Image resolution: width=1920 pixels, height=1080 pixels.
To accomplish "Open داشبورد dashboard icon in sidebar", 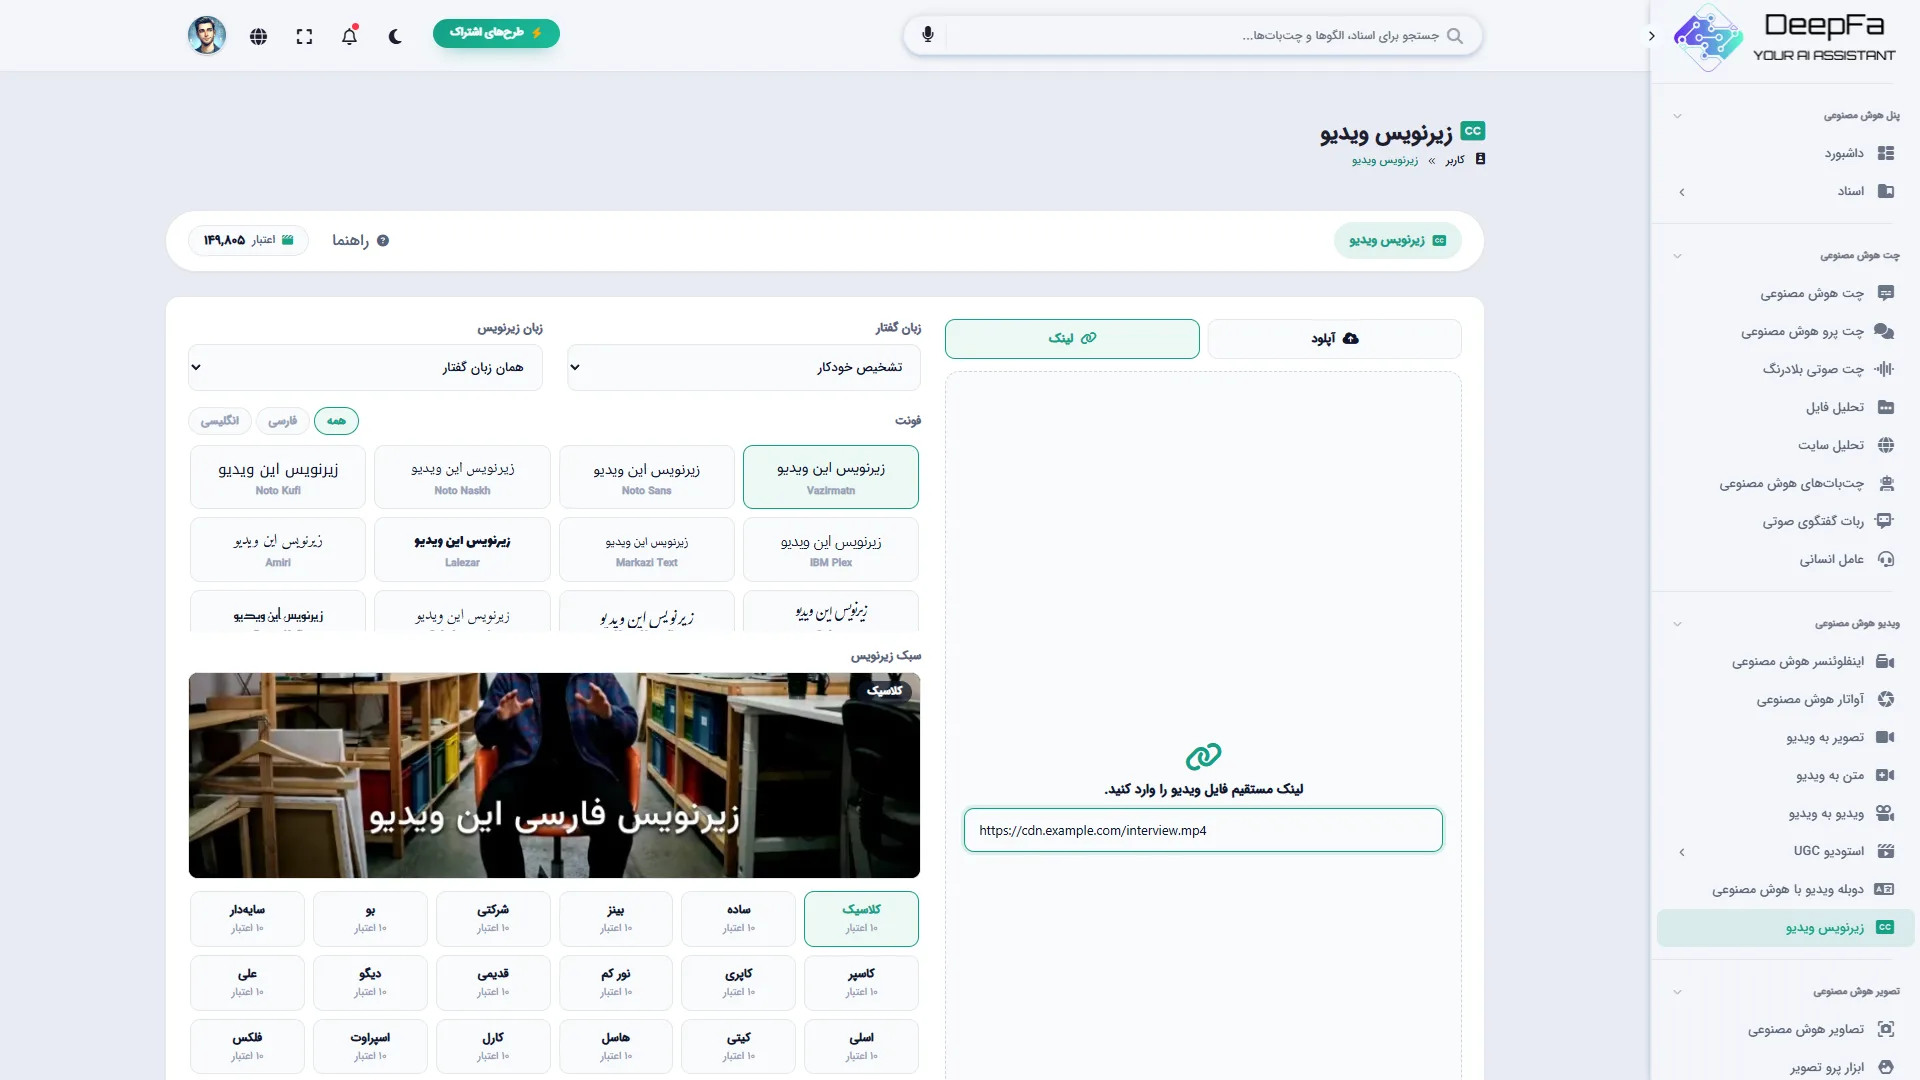I will point(1886,153).
